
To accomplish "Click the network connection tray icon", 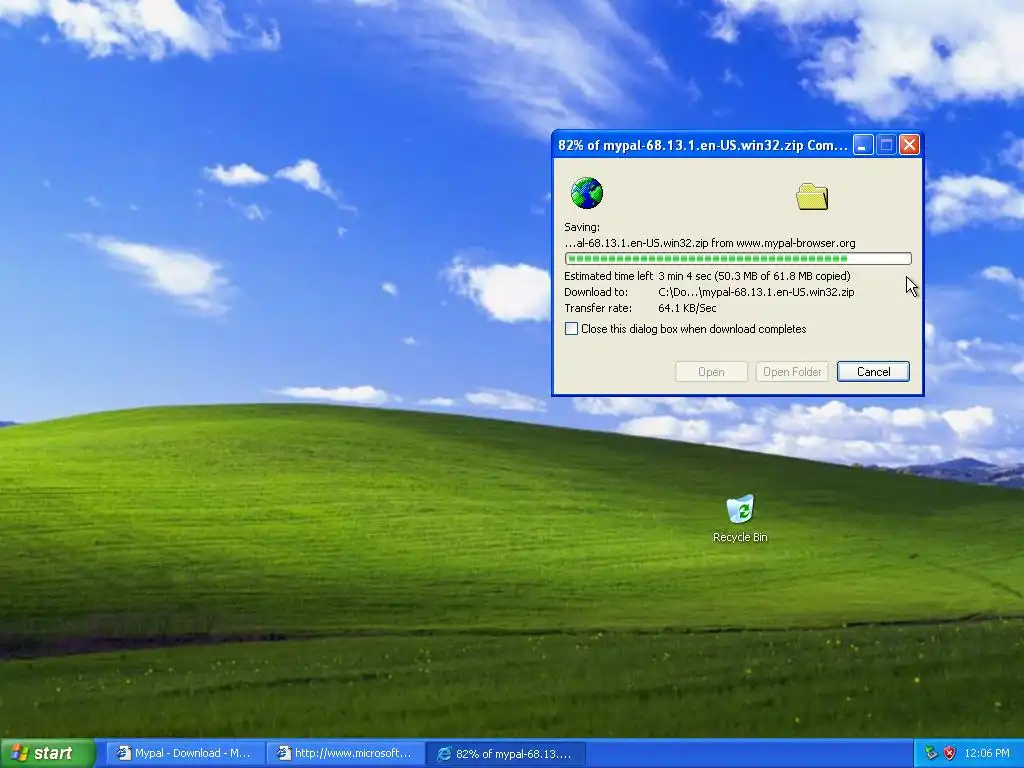I will point(931,753).
